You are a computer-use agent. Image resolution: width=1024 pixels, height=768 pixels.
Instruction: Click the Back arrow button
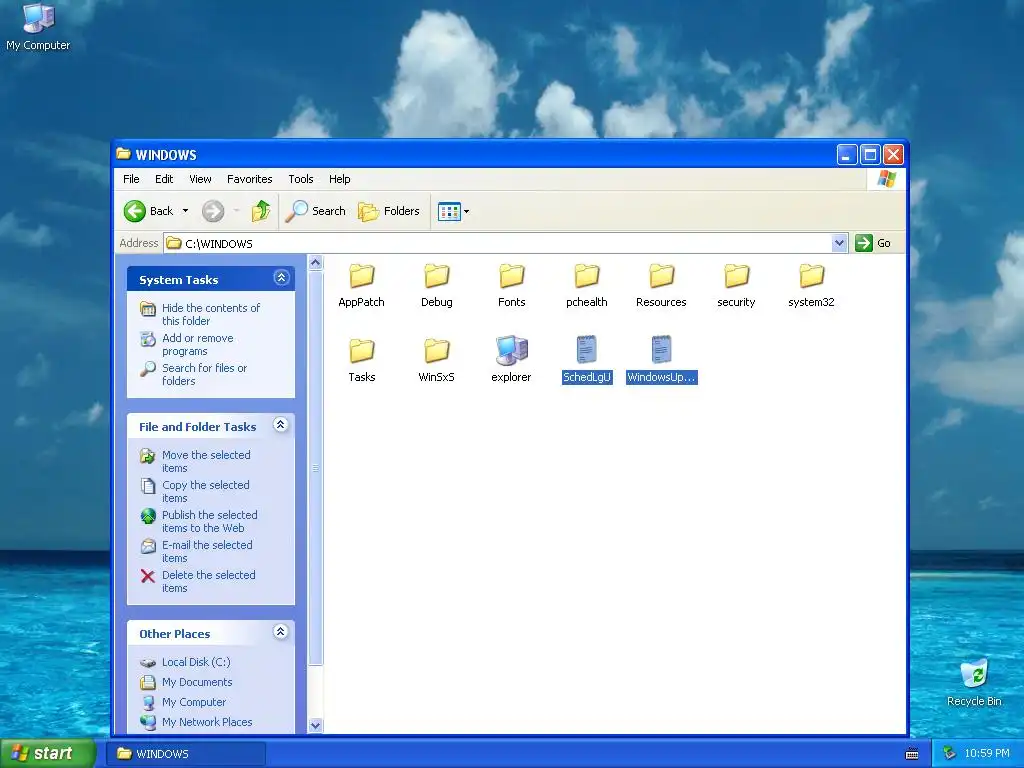135,211
